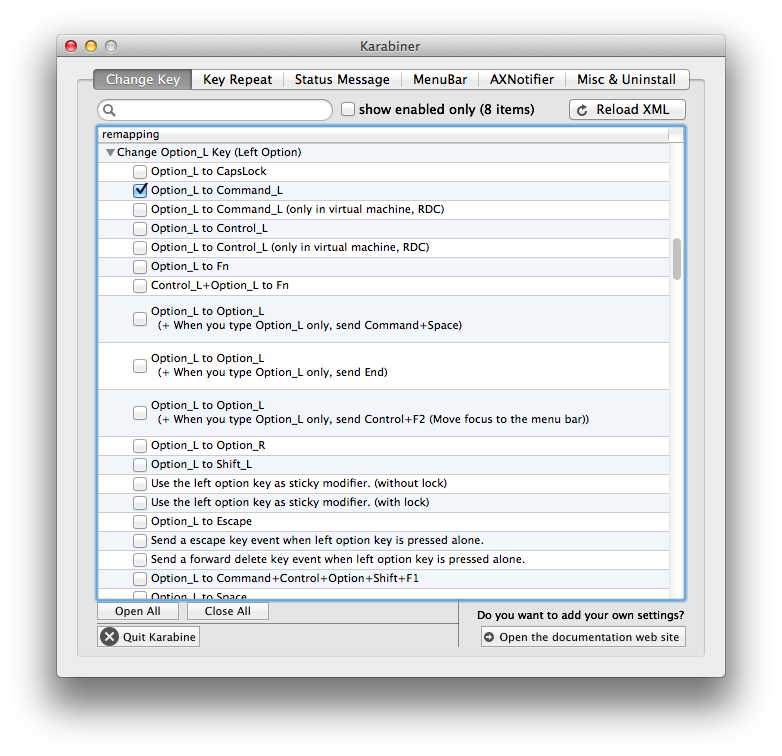Check Option_L to Escape
Image resolution: width=782 pixels, height=756 pixels.
click(x=140, y=521)
